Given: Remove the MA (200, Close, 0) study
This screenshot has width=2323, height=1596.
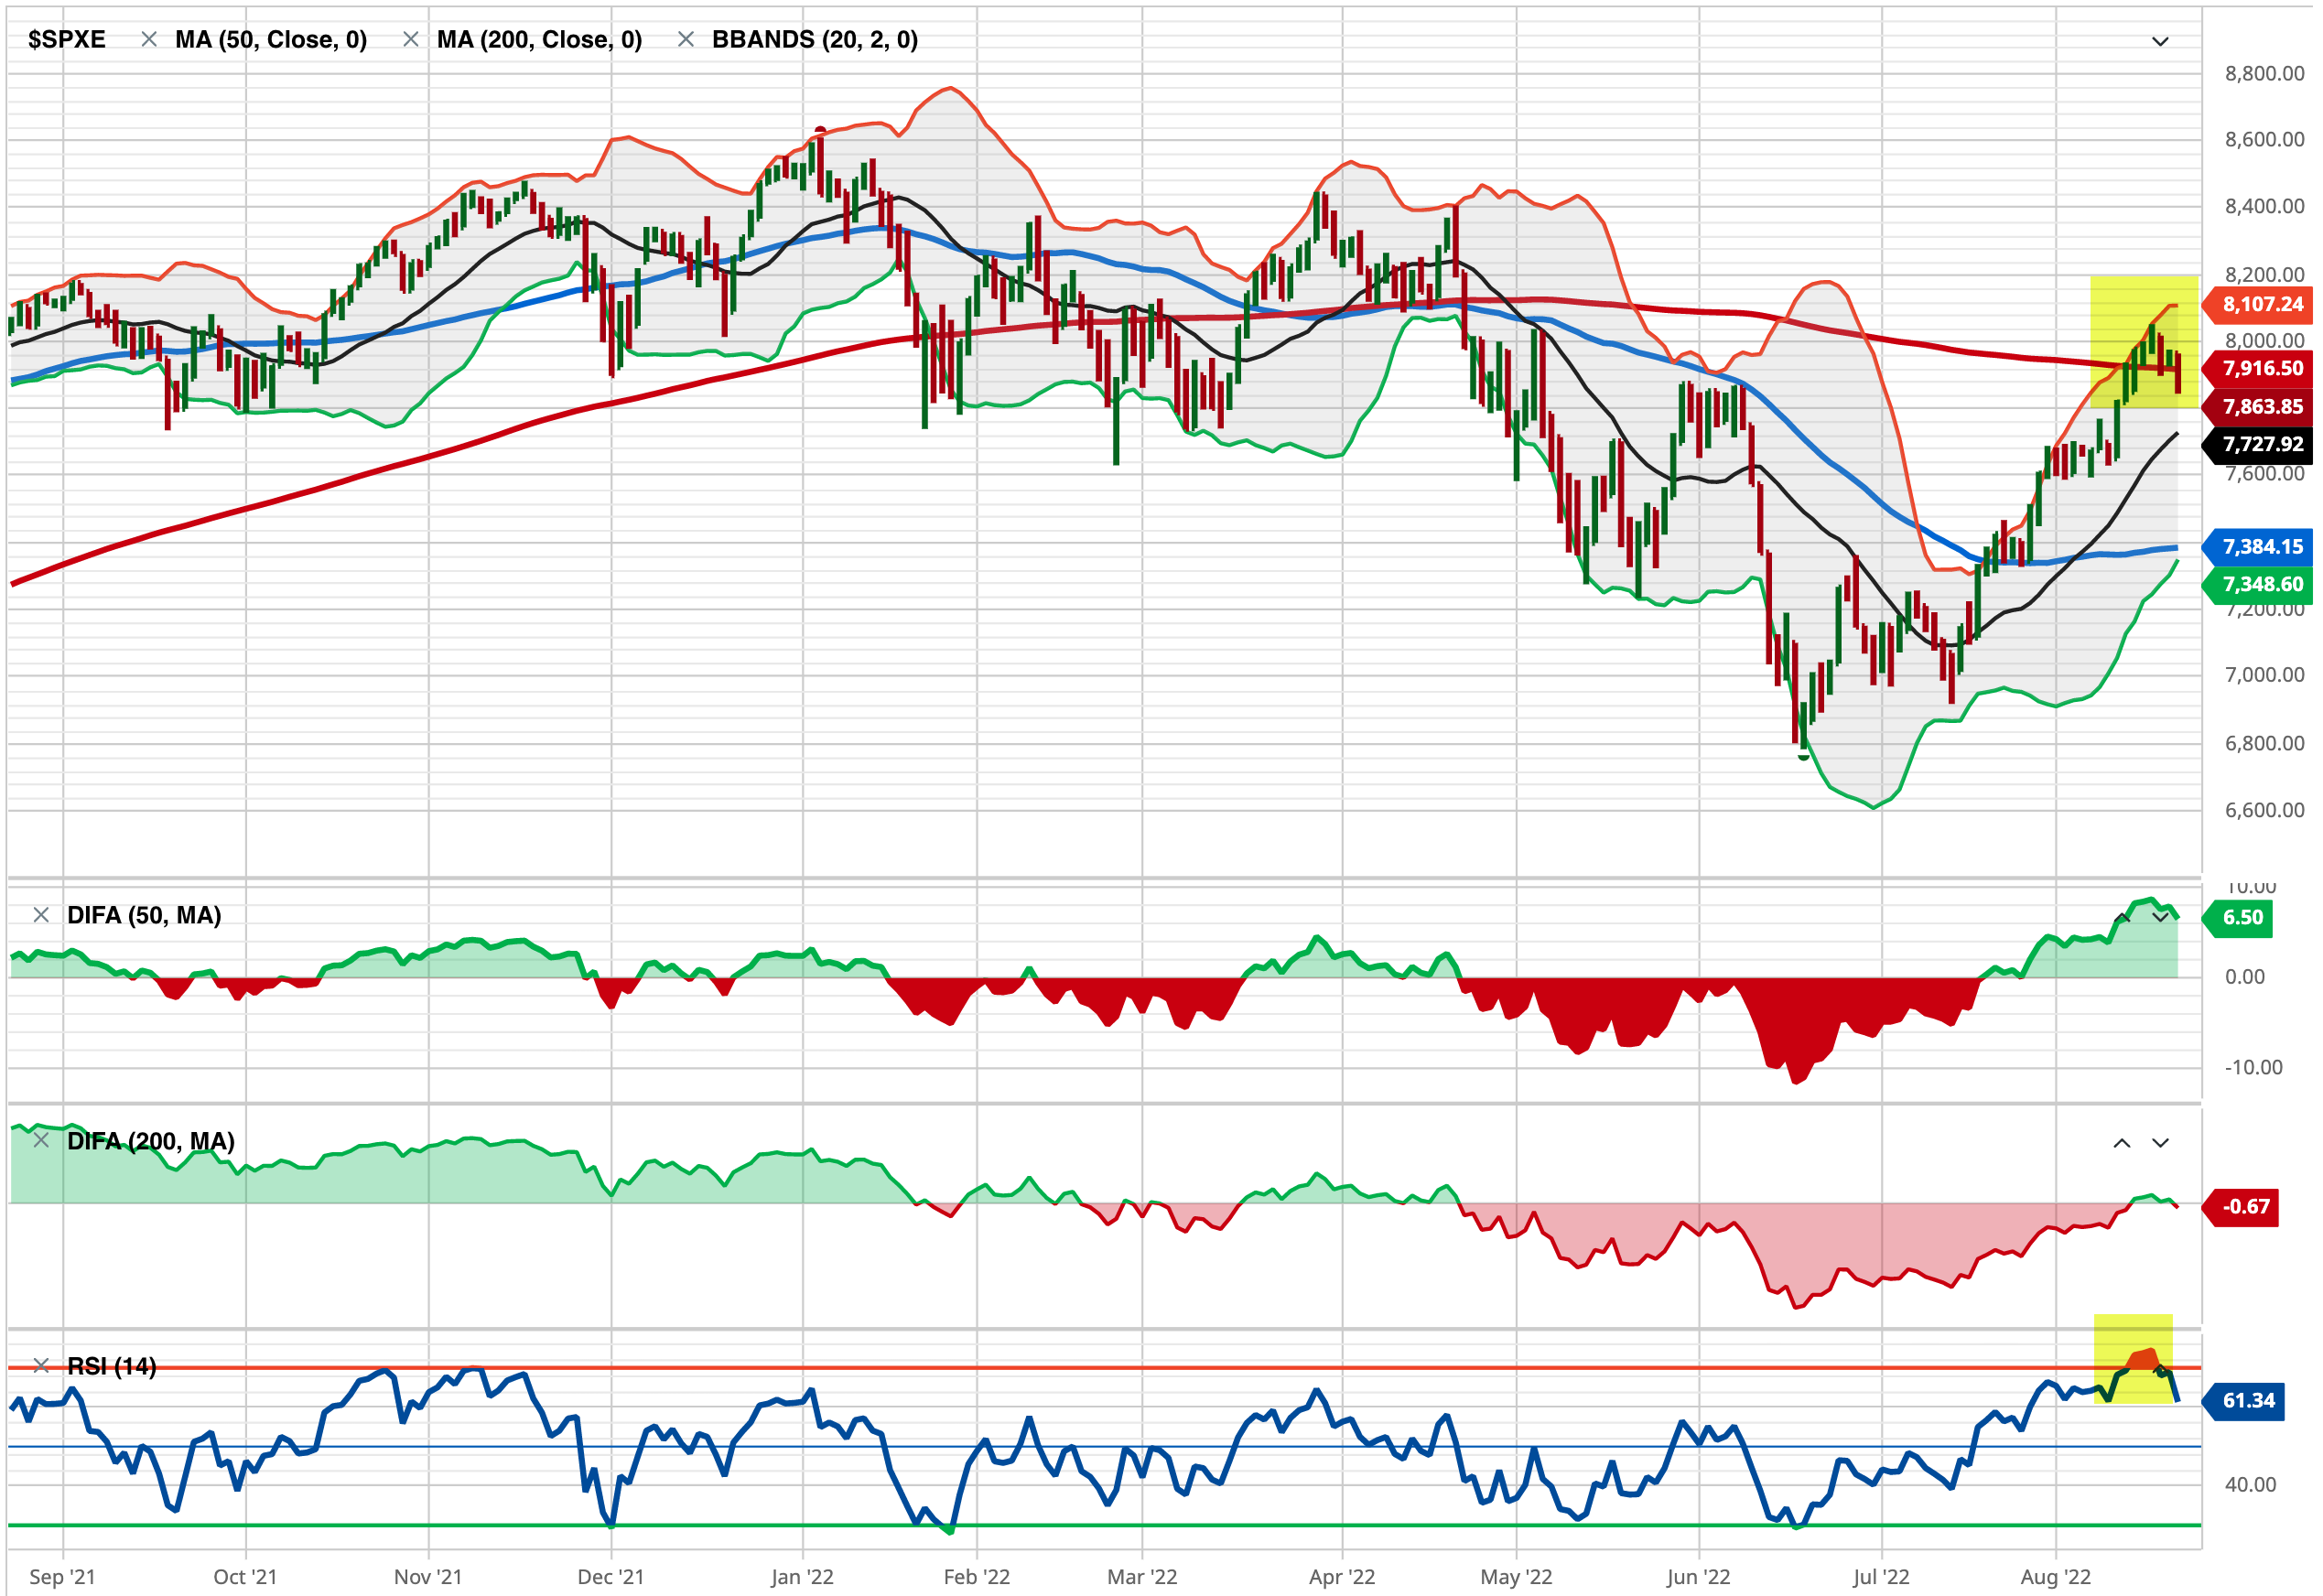Looking at the screenshot, I should (x=410, y=40).
